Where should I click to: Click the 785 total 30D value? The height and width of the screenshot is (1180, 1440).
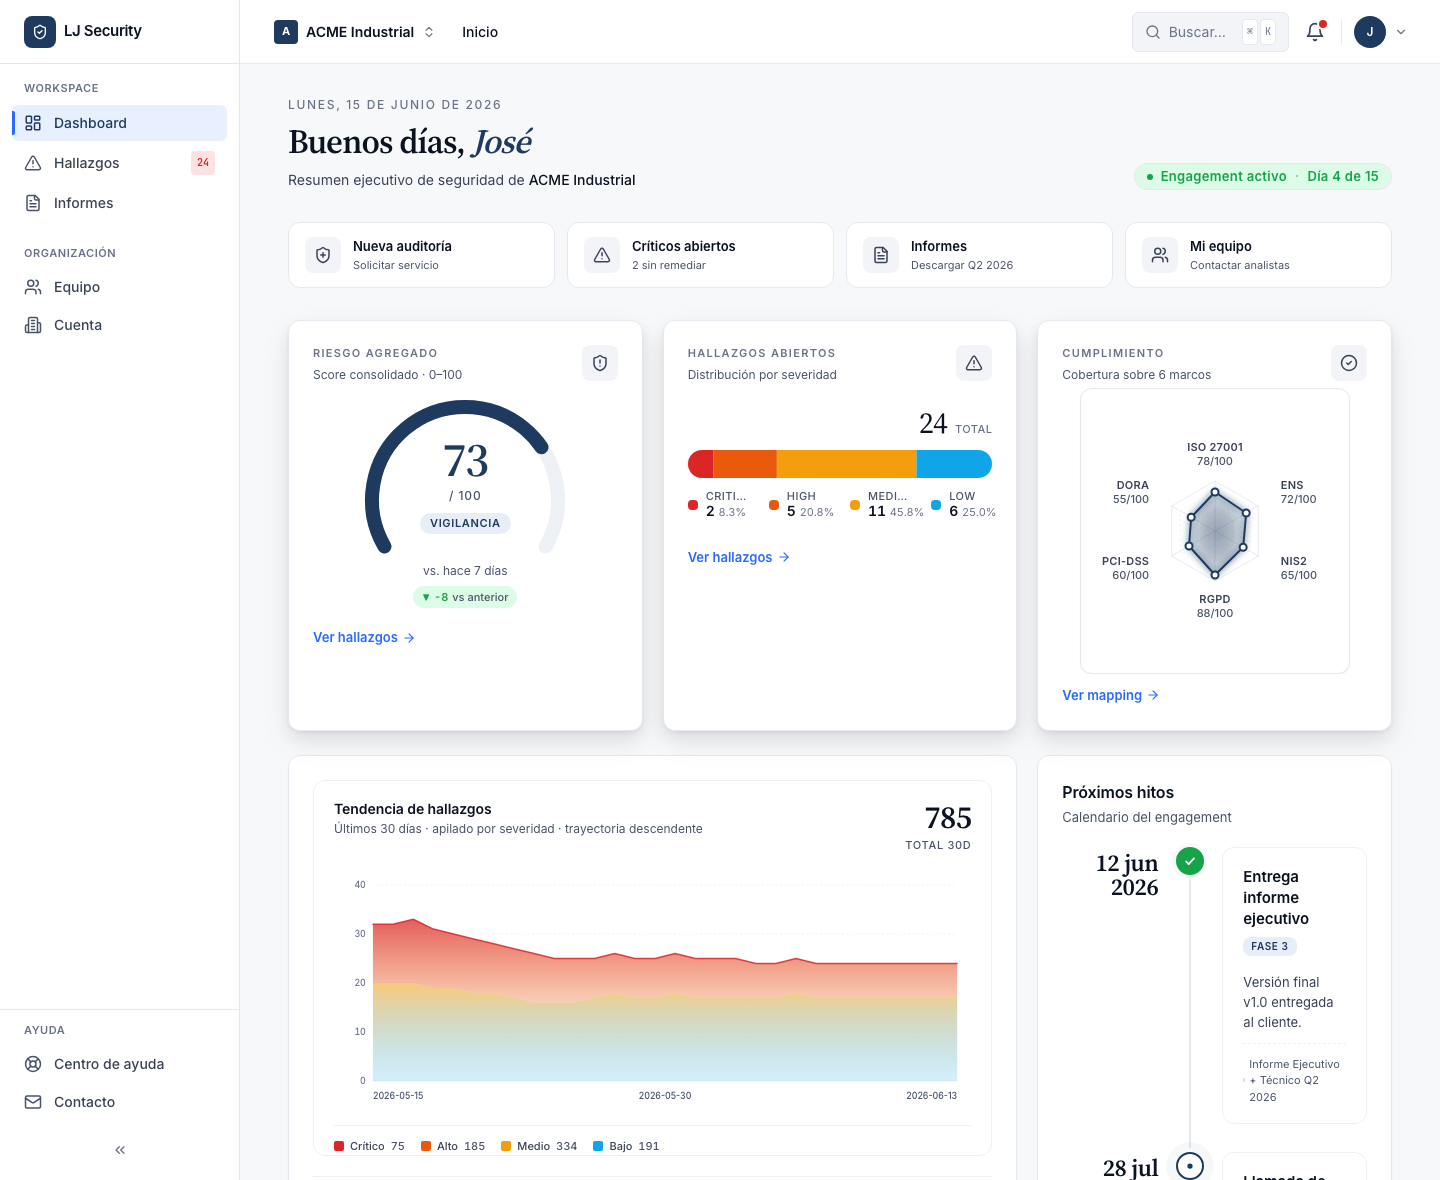948,818
